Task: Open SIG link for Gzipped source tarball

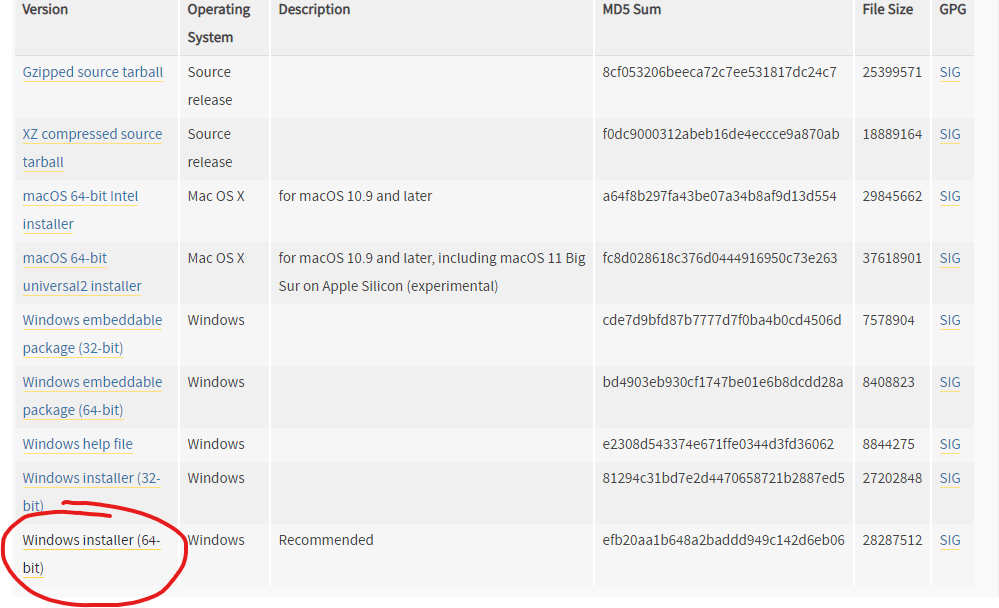Action: tap(950, 73)
